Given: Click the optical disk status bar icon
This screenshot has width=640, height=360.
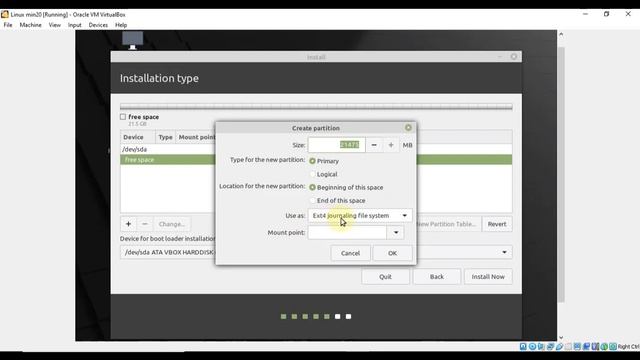Looking at the screenshot, I should point(532,347).
